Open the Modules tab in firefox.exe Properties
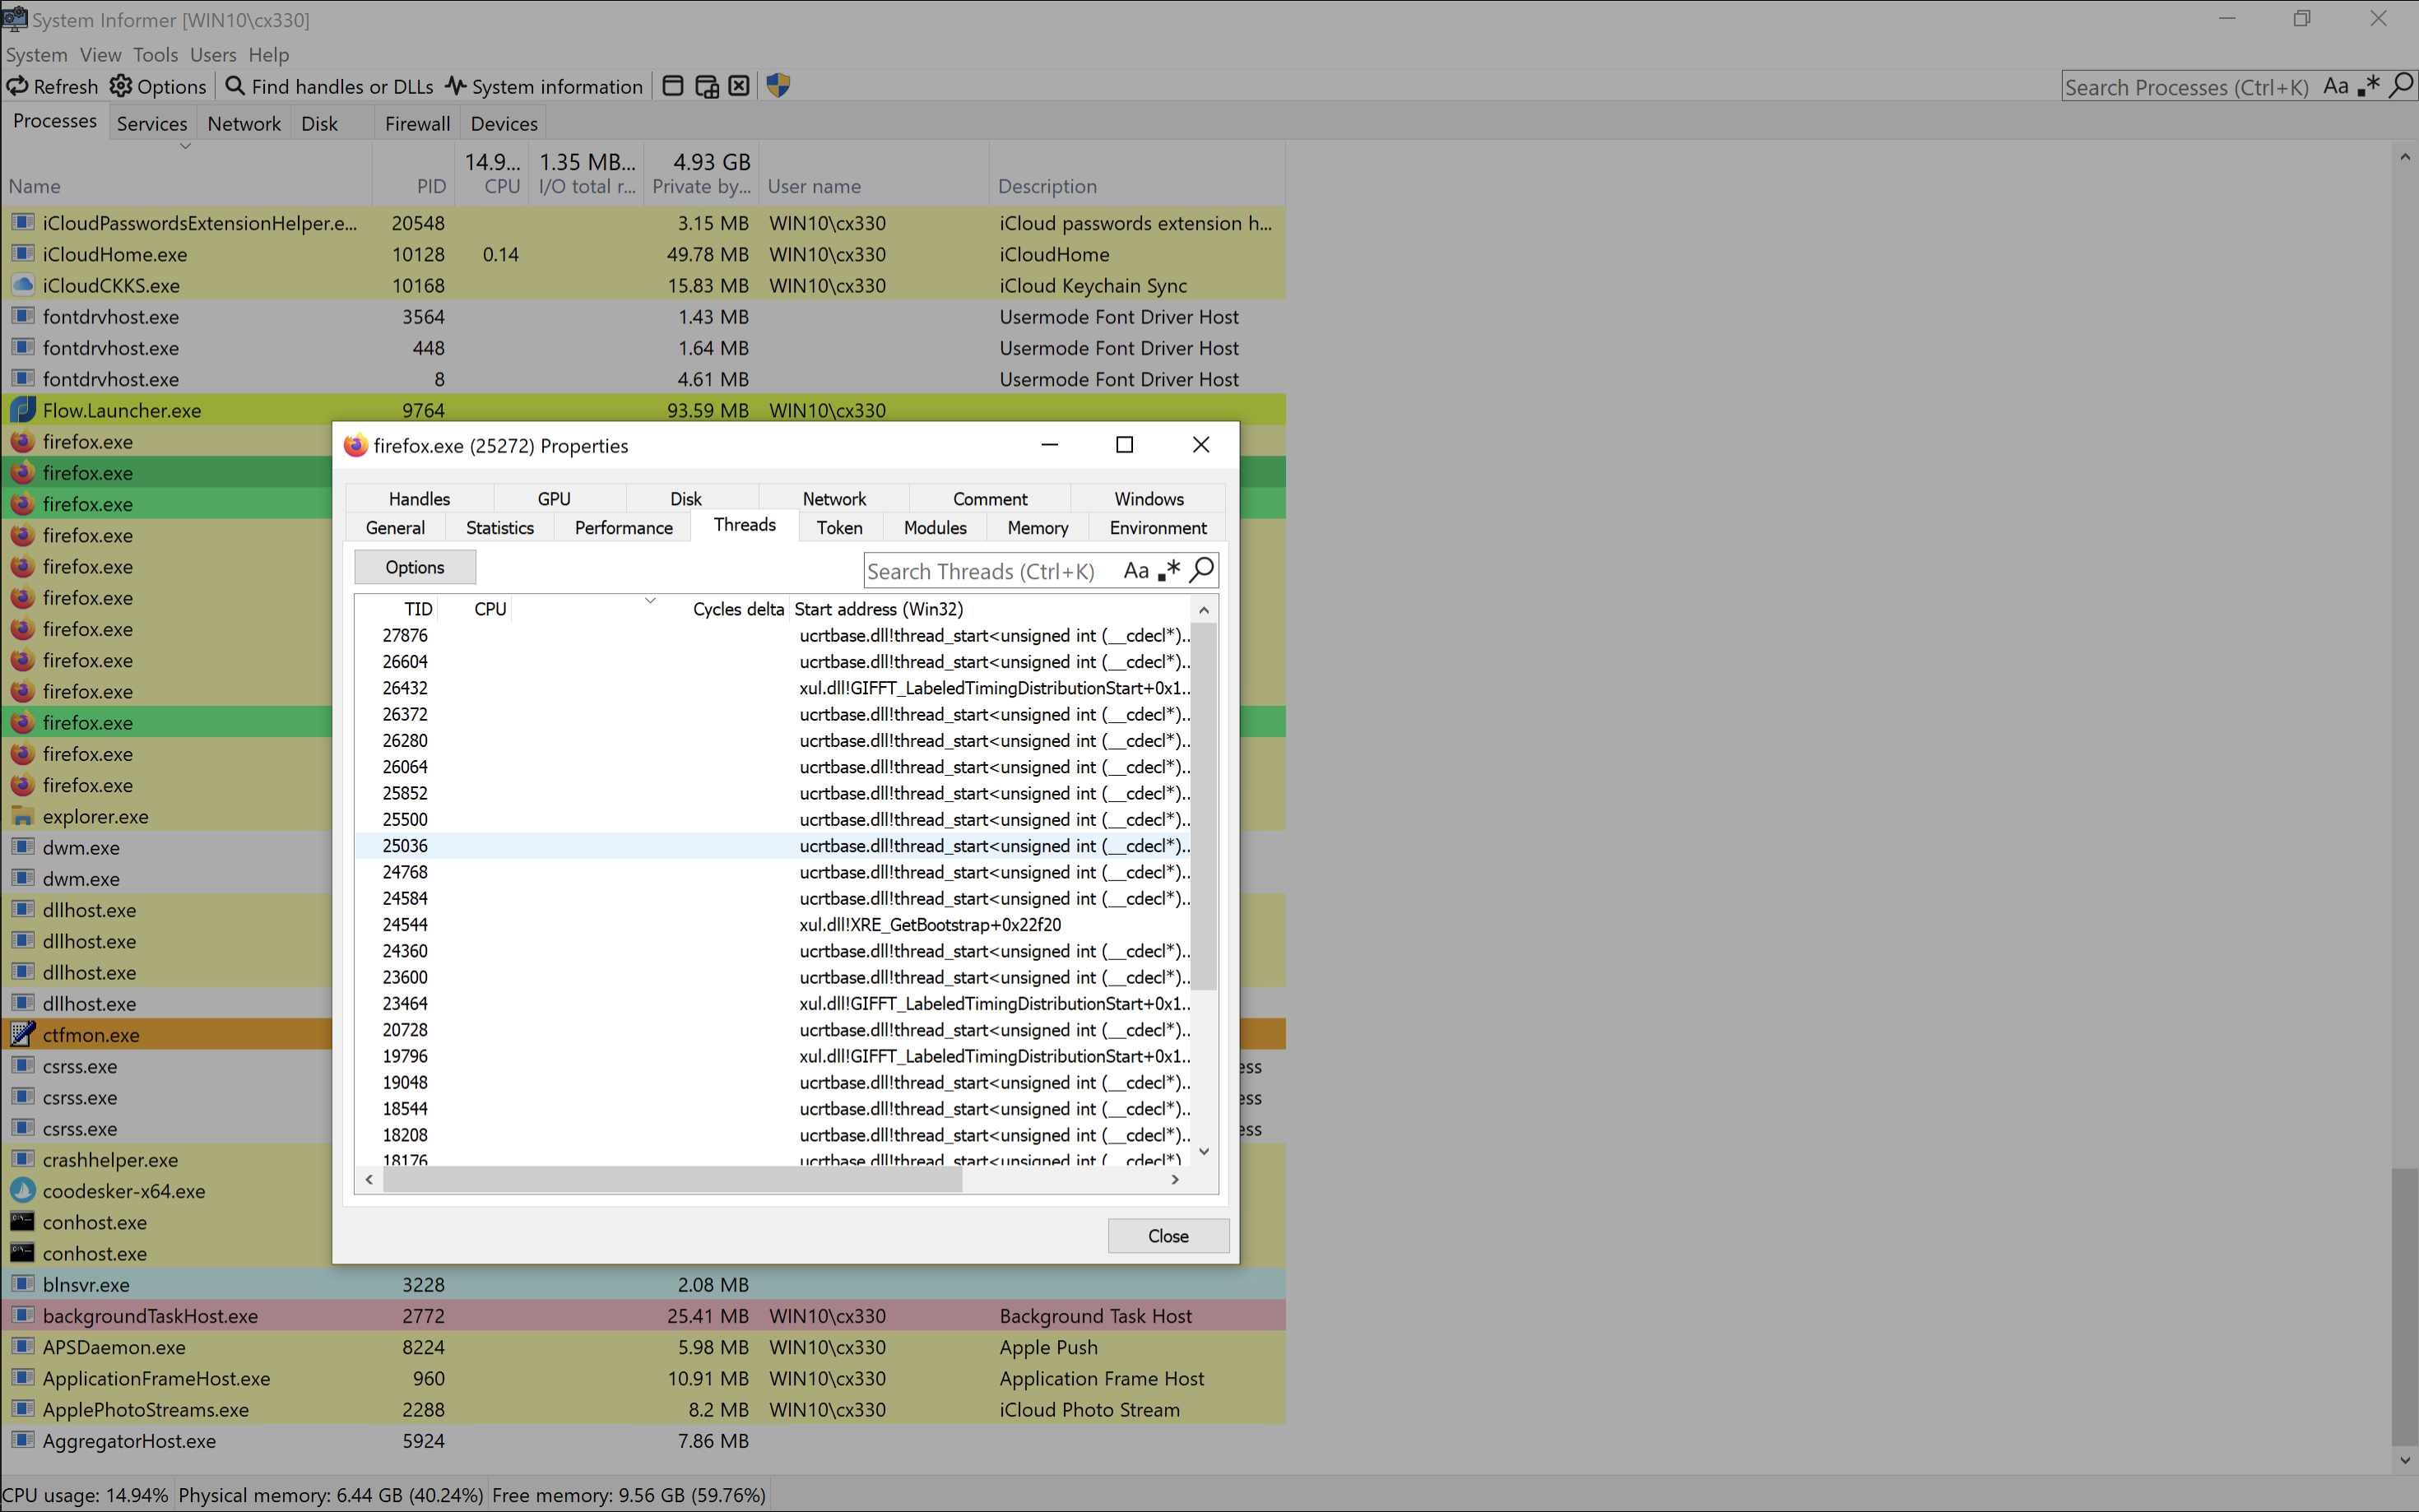This screenshot has width=2419, height=1512. 935,527
